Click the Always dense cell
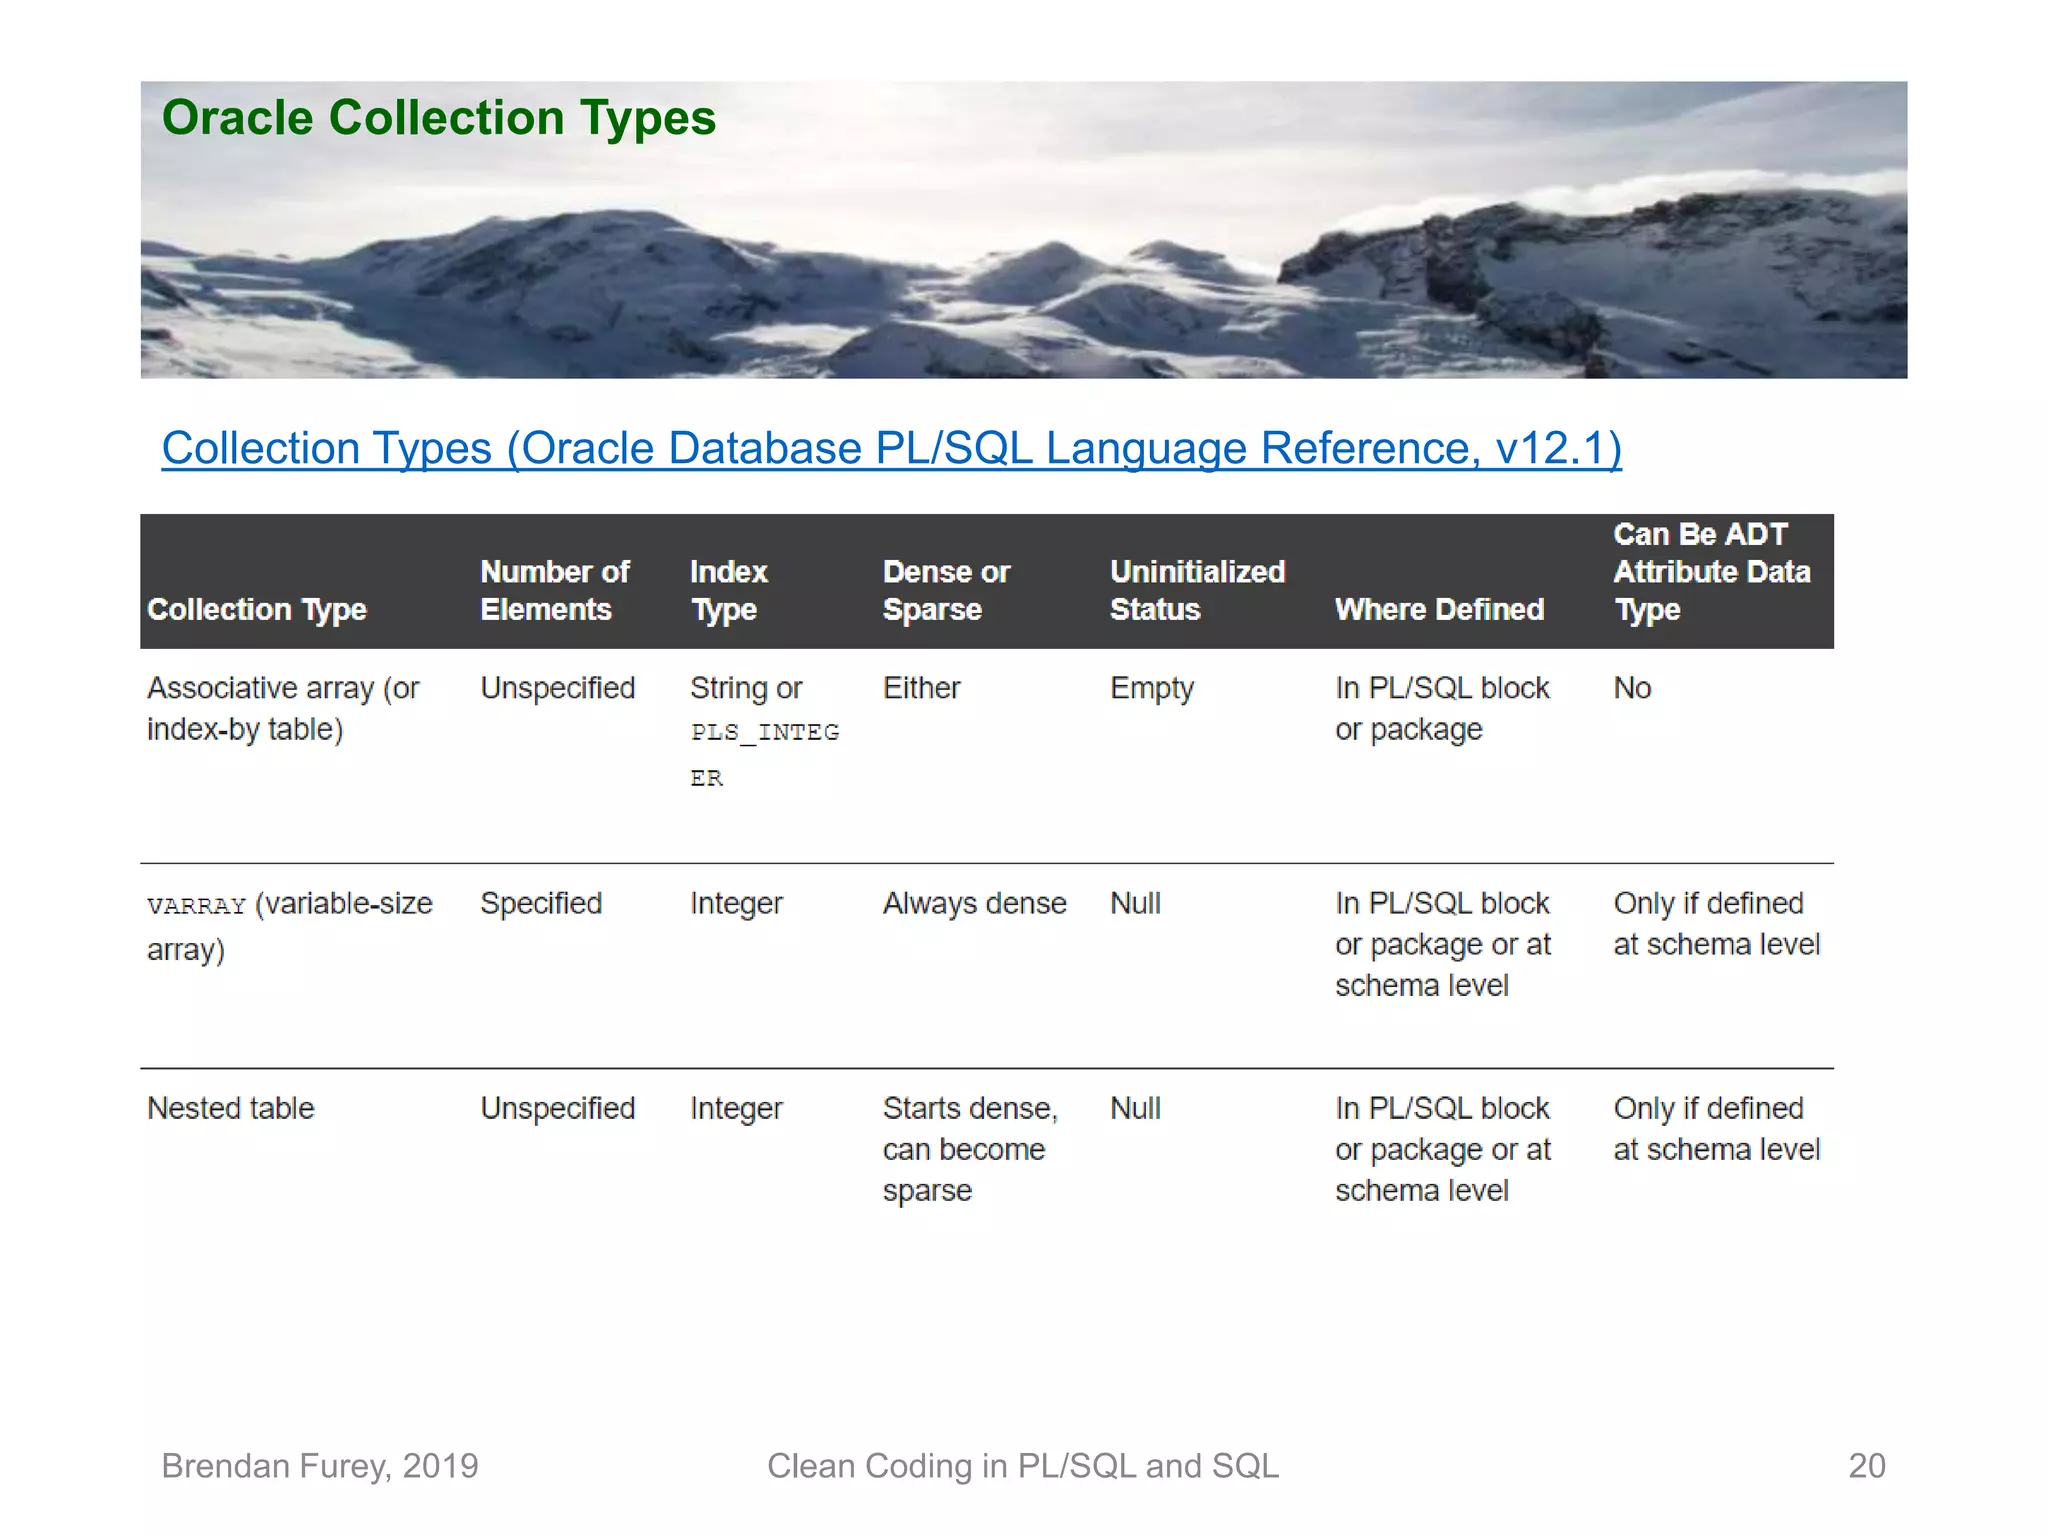The height and width of the screenshot is (1536, 2048). point(974,903)
